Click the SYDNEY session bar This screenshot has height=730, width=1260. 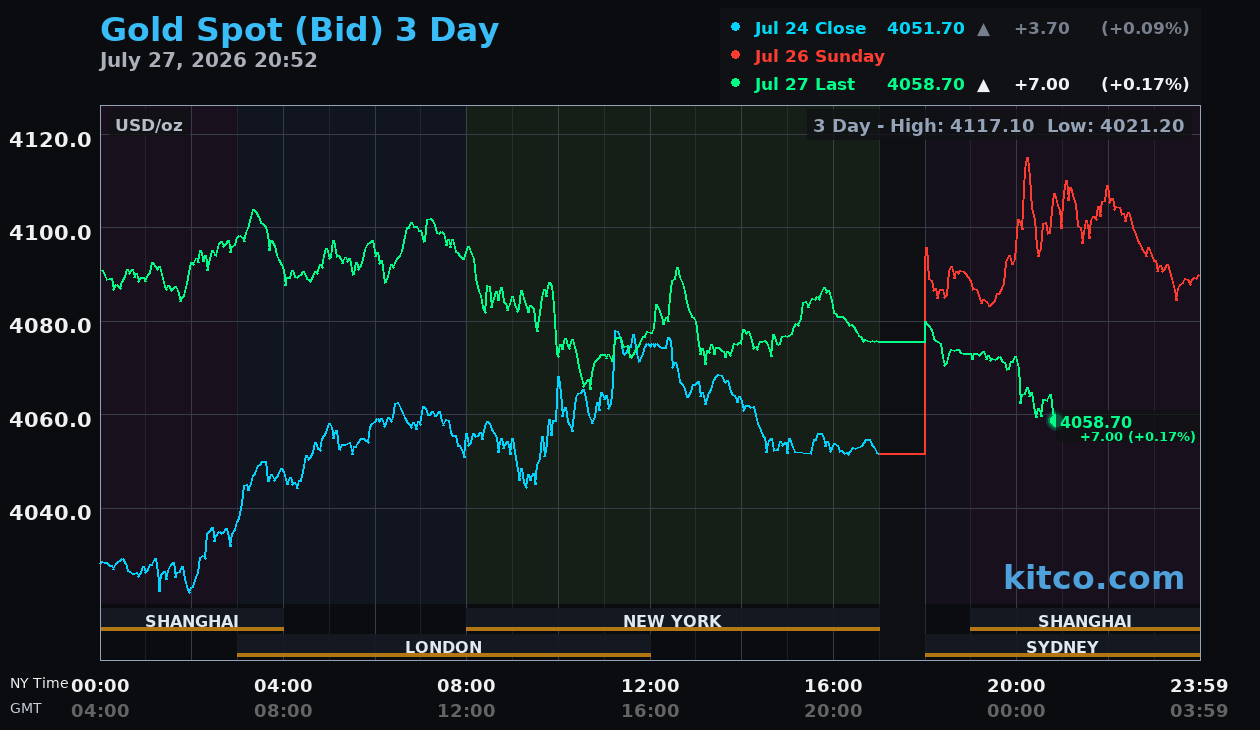[x=1062, y=646]
